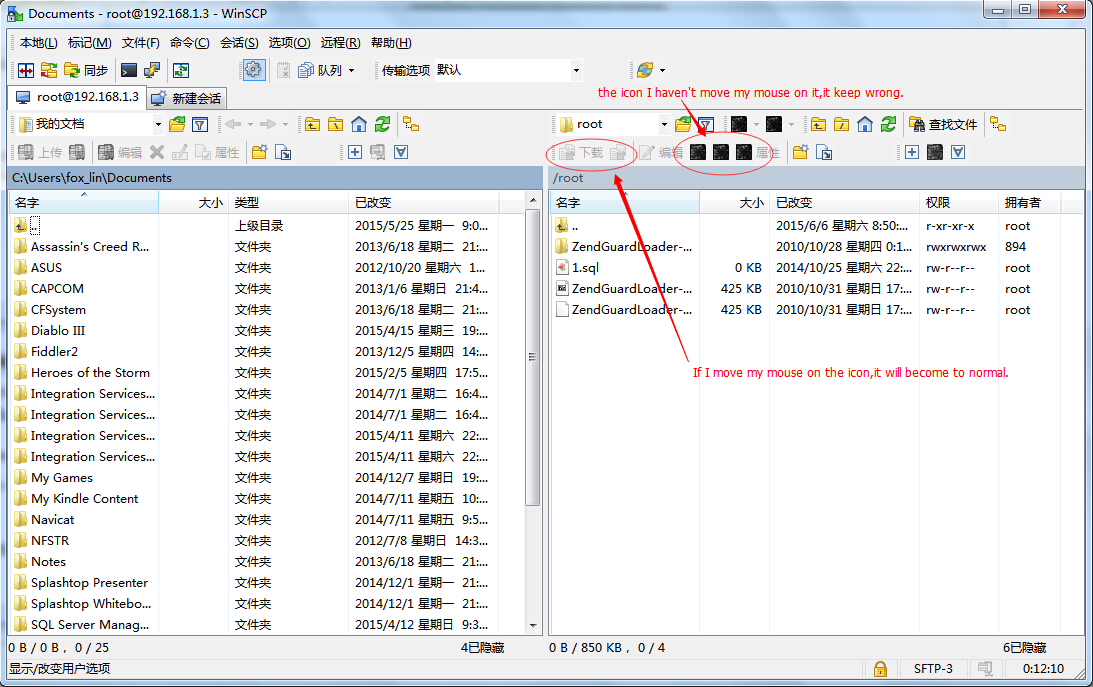
Task: Click the 查找文件 find files button
Action: tap(943, 124)
